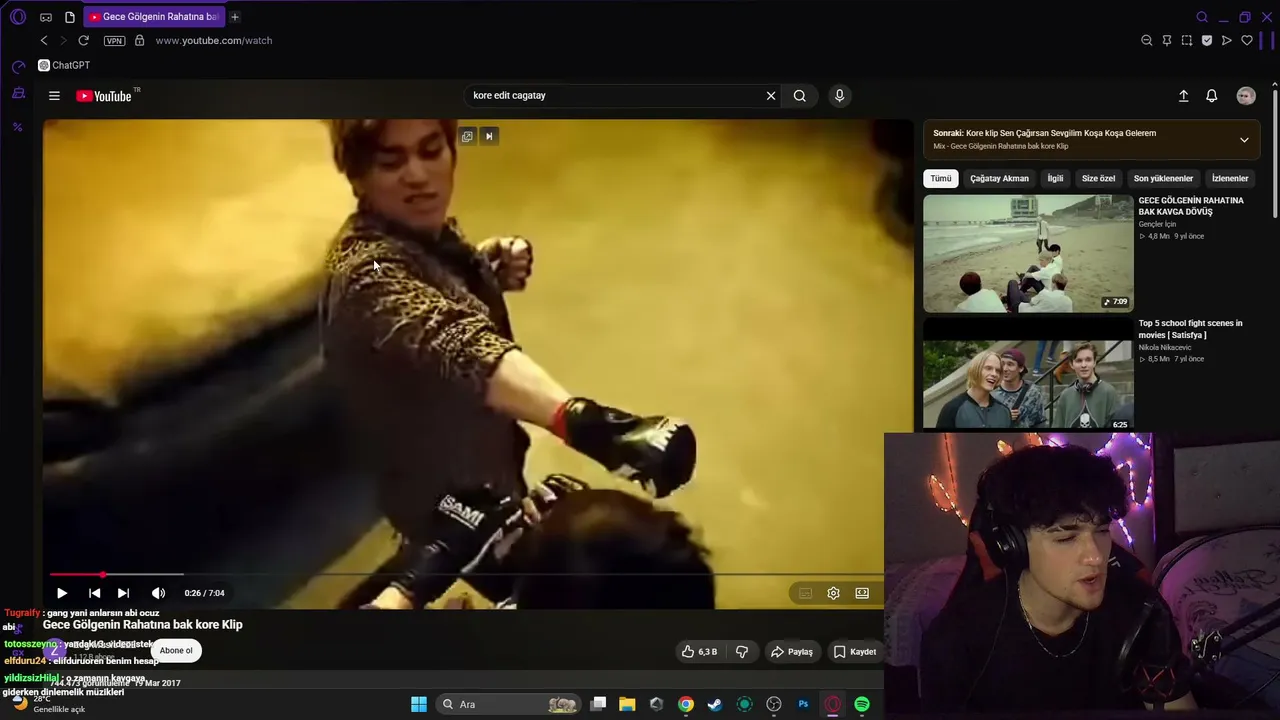The height and width of the screenshot is (720, 1280).
Task: Open GECE GÖLGENİN RAHATINA BAK KAVGA thumbnail
Action: [1028, 254]
